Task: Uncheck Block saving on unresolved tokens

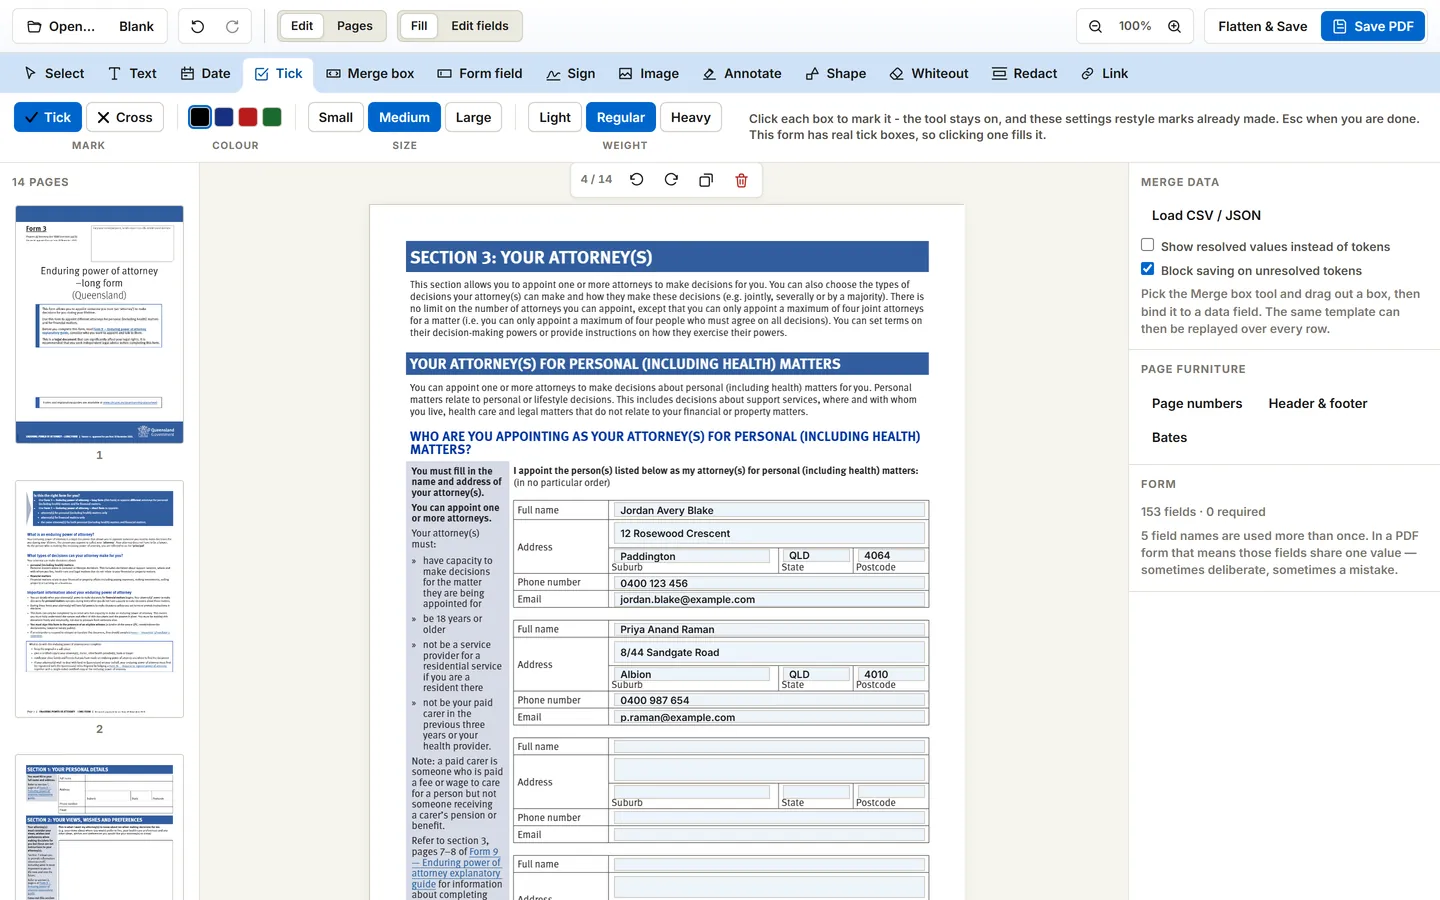Action: coord(1148,269)
